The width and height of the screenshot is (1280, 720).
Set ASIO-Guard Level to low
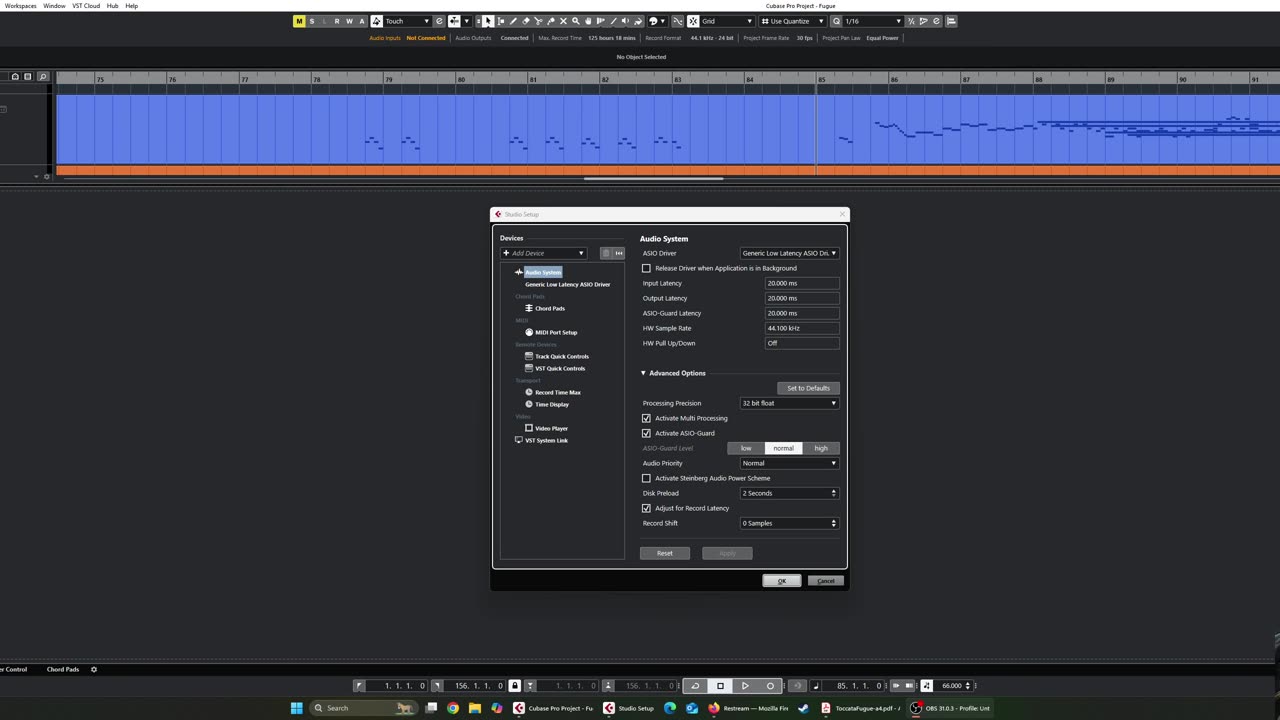click(746, 448)
